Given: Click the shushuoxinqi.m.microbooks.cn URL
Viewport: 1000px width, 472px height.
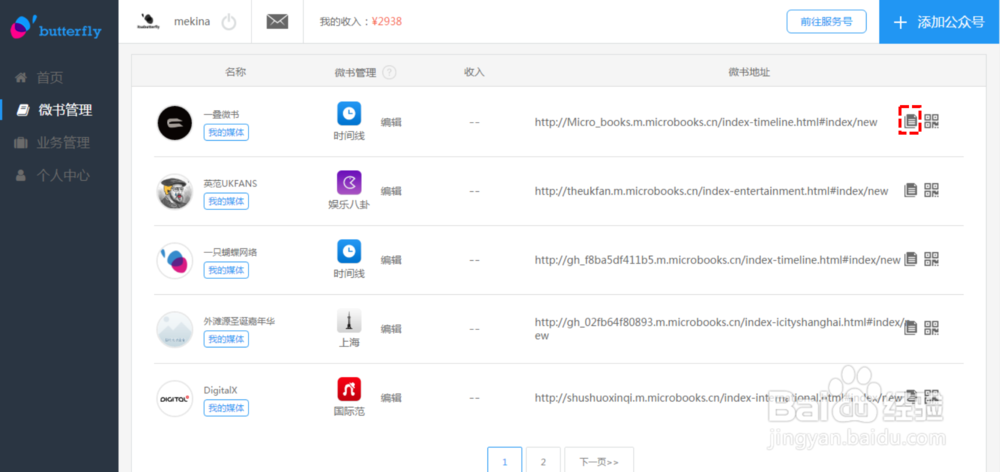Looking at the screenshot, I should [719, 397].
